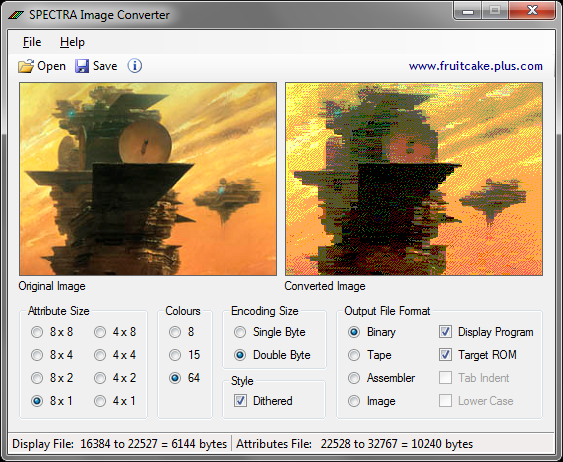This screenshot has width=563, height=462.
Task: Click the Original Image preview
Action: (148, 179)
